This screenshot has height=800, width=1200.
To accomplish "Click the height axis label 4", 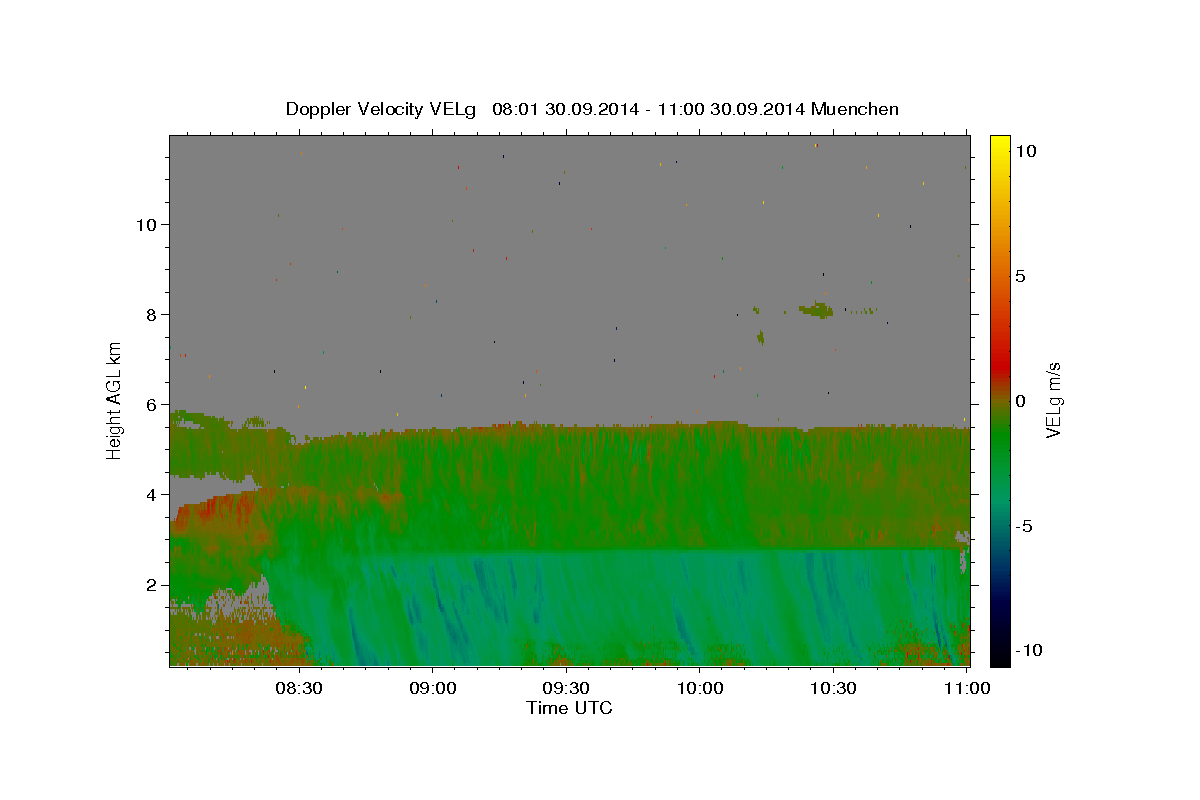I will click(x=152, y=494).
